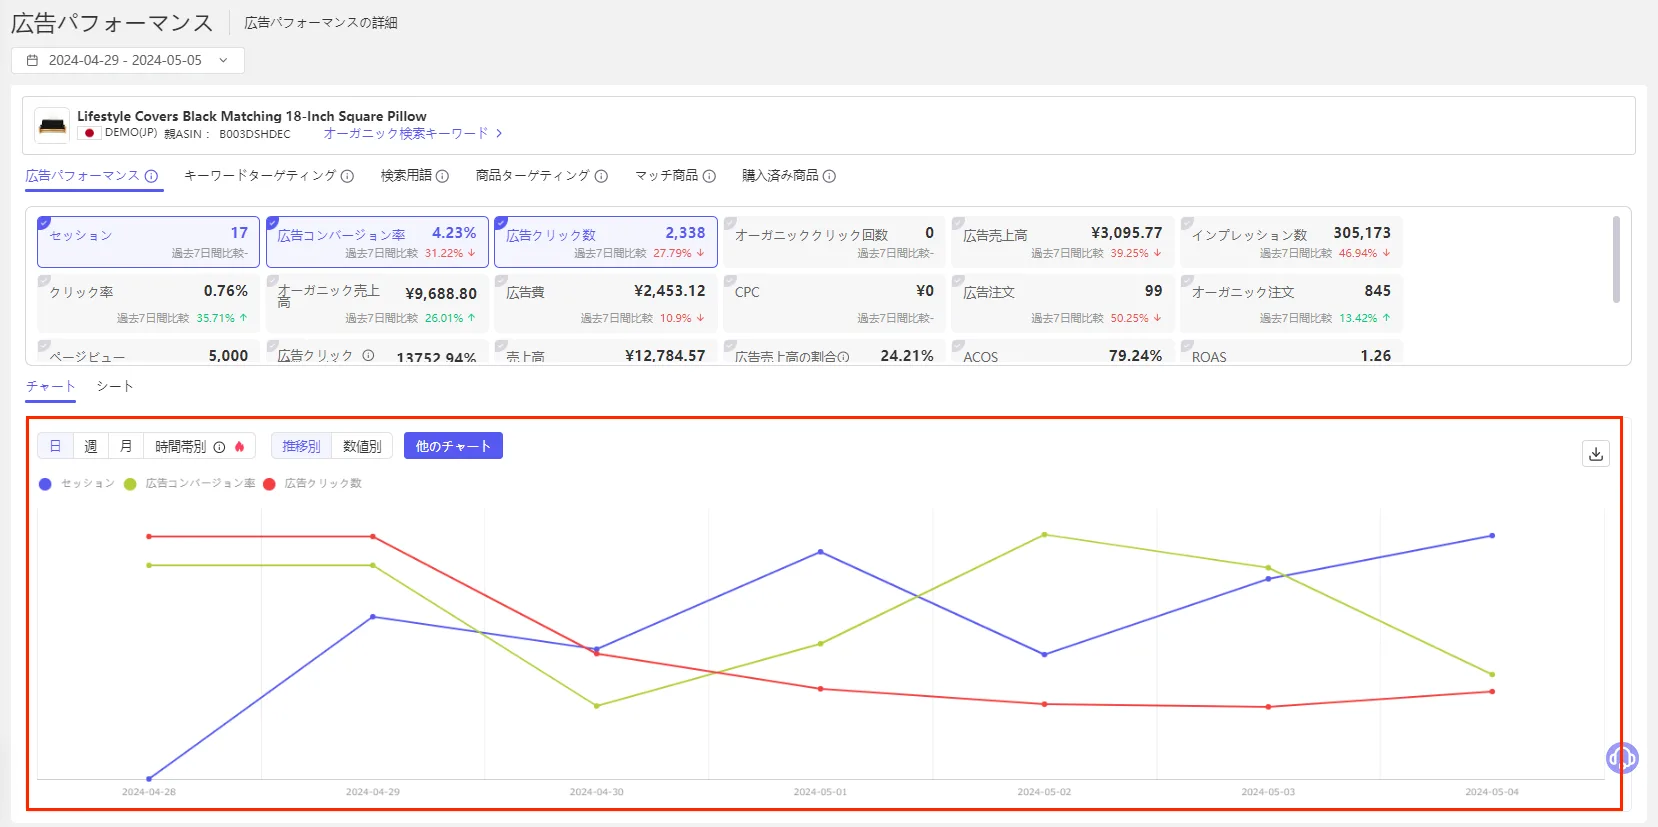Download the chart via the download icon
This screenshot has height=827, width=1658.
[x=1596, y=454]
